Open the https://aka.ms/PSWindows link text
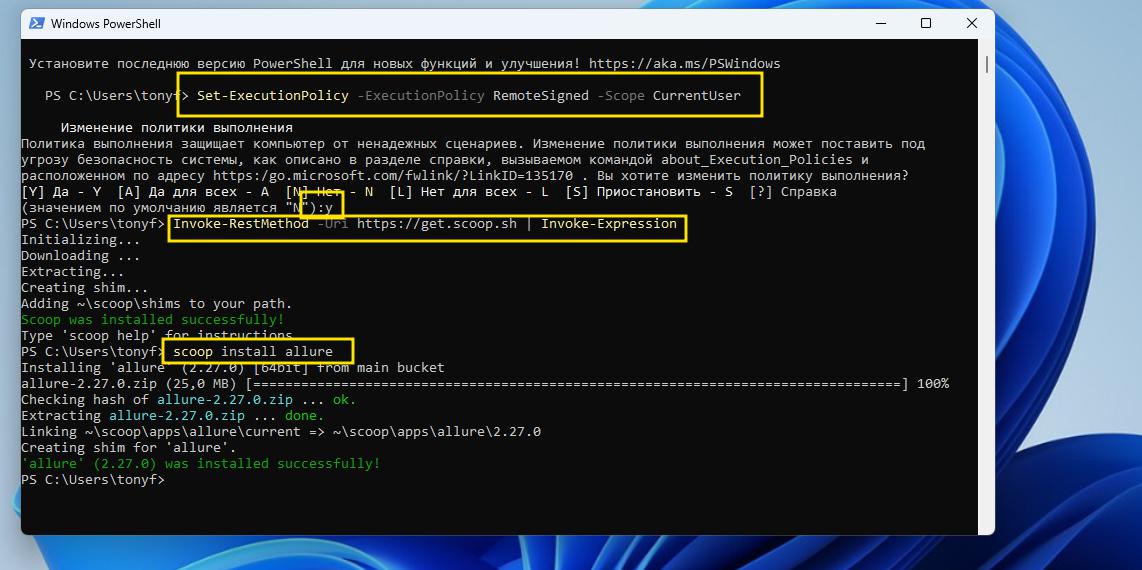Screen dimensions: 1142x570 685,63
